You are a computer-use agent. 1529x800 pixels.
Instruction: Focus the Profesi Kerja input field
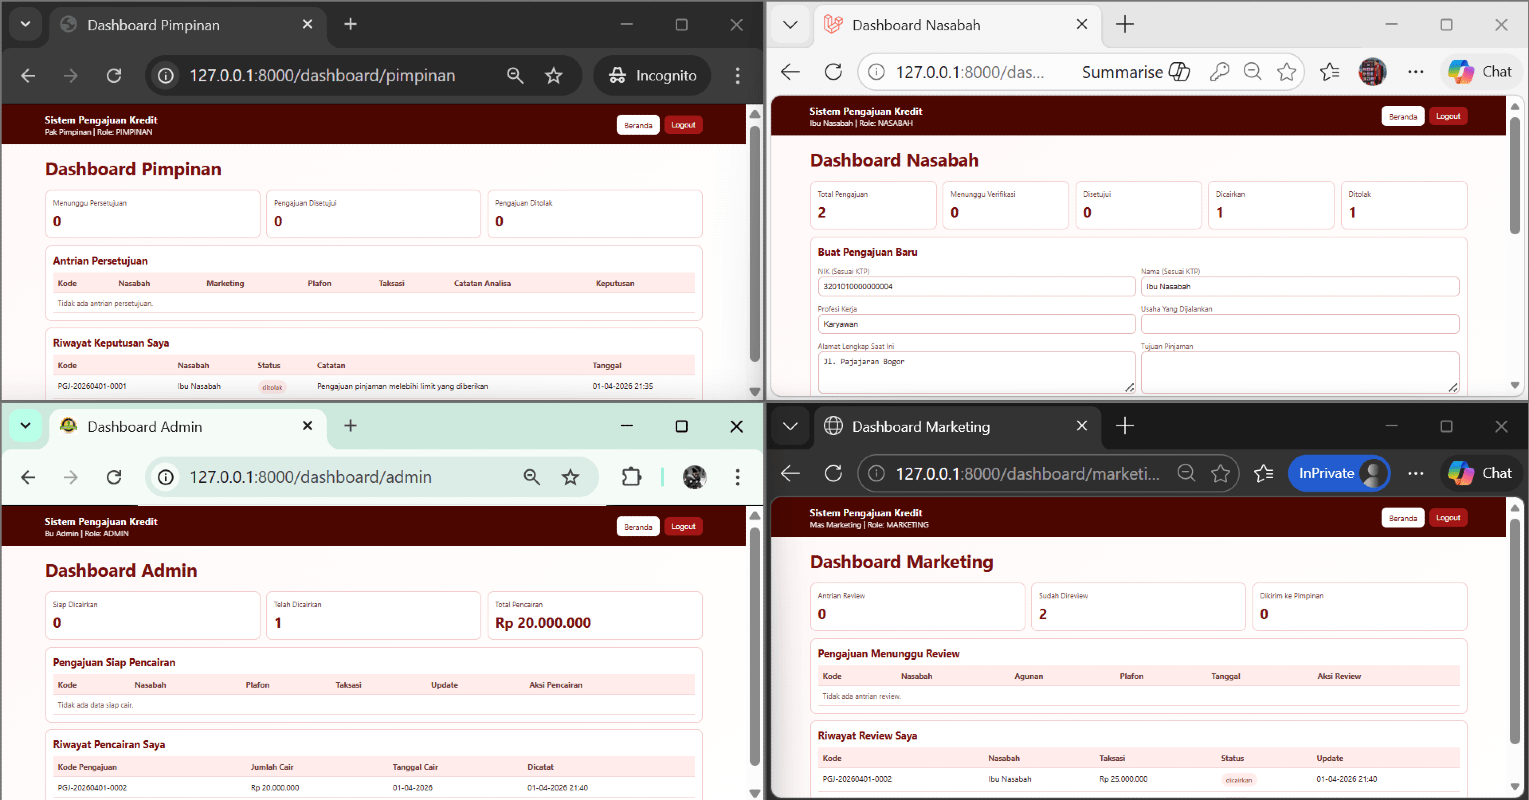(976, 324)
